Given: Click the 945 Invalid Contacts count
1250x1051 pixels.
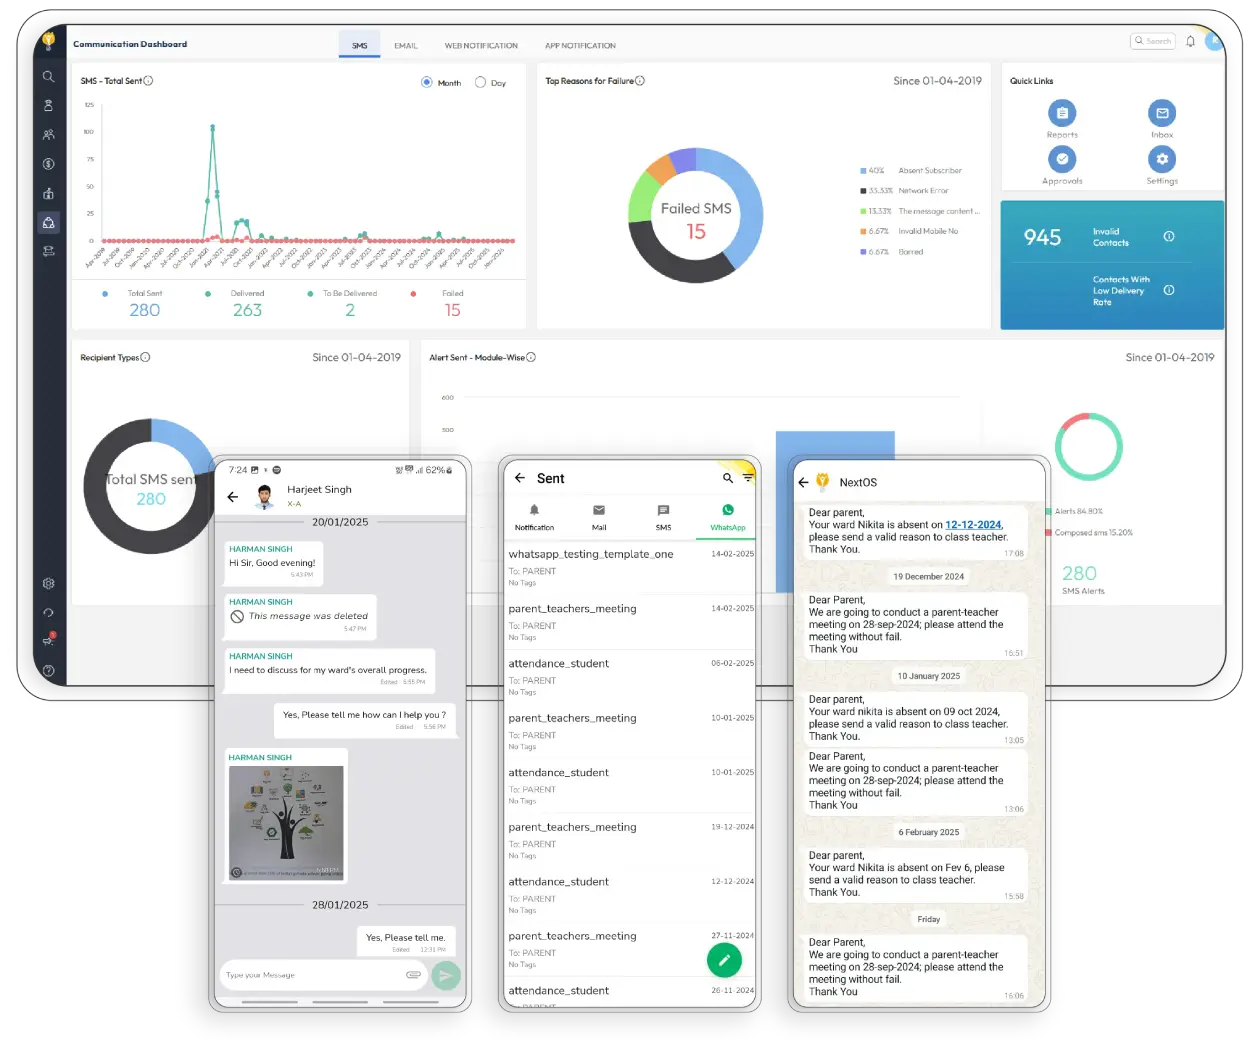Looking at the screenshot, I should point(1042,237).
